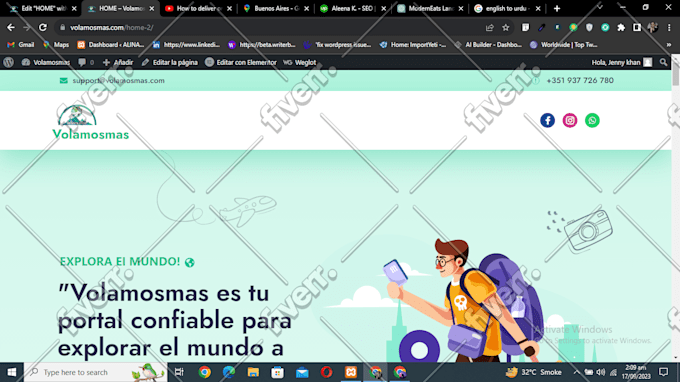Open the Facebook social icon
This screenshot has height=382, width=680.
(547, 120)
